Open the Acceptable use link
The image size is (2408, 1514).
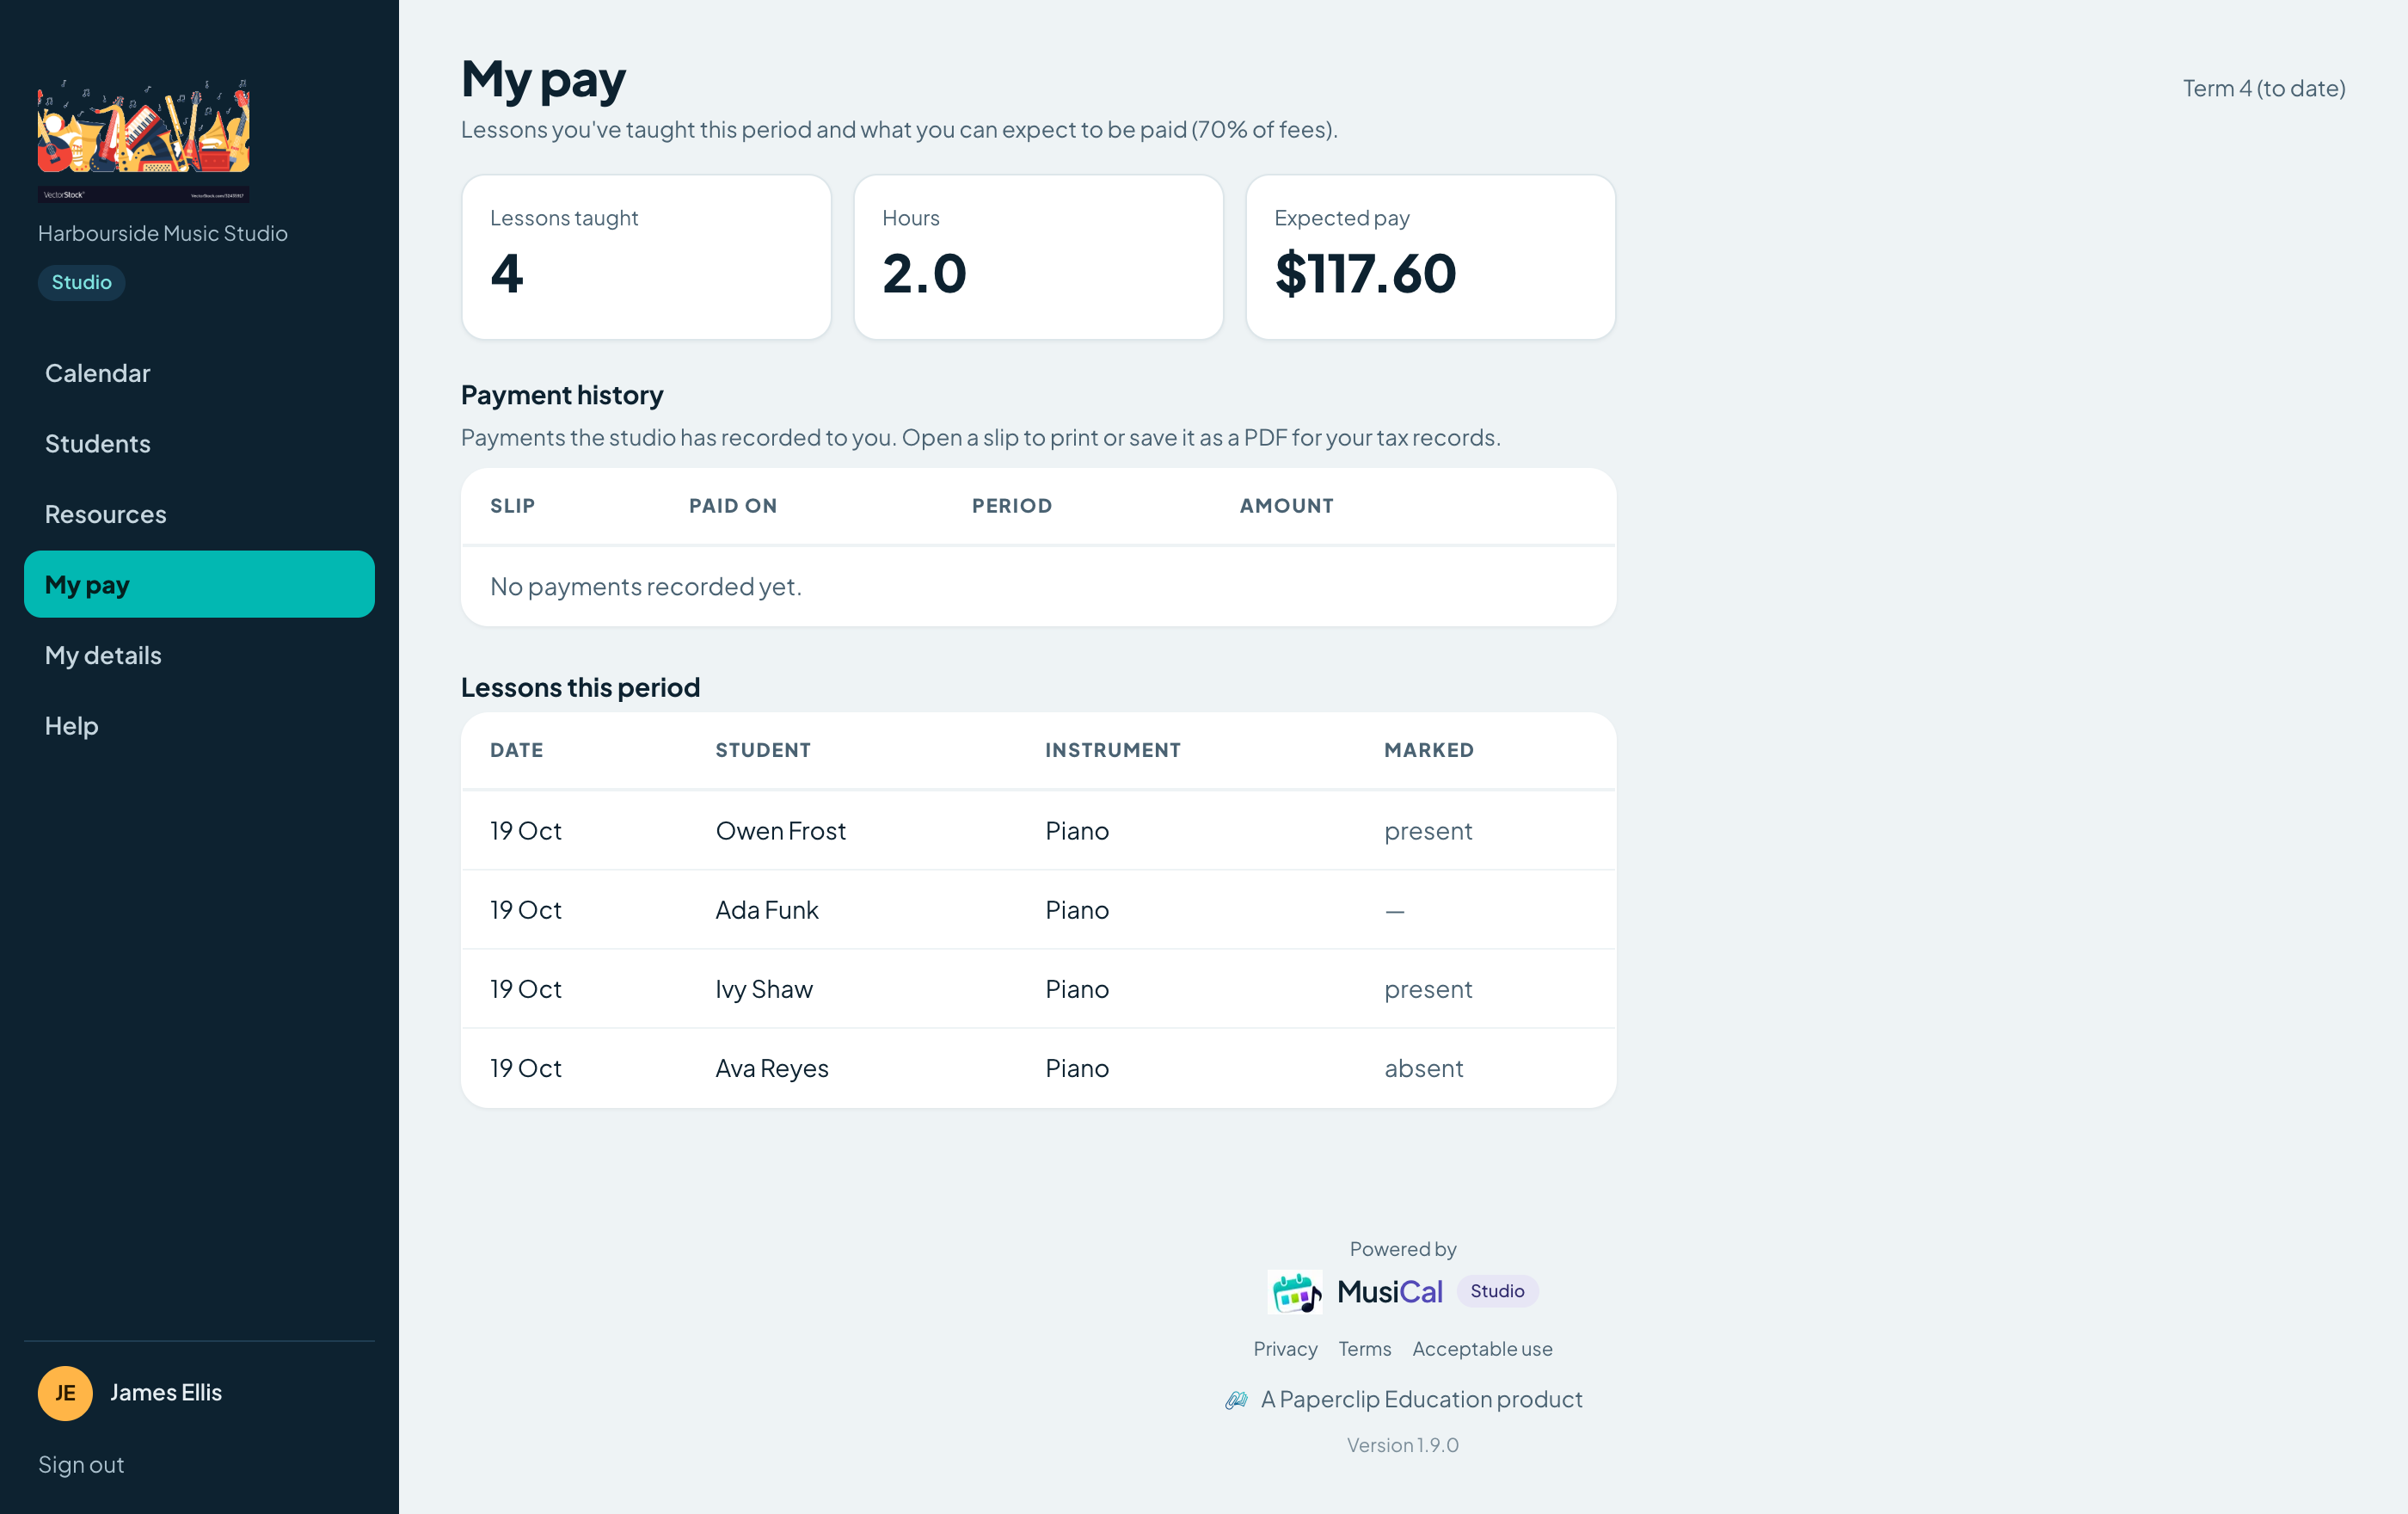click(x=1482, y=1349)
